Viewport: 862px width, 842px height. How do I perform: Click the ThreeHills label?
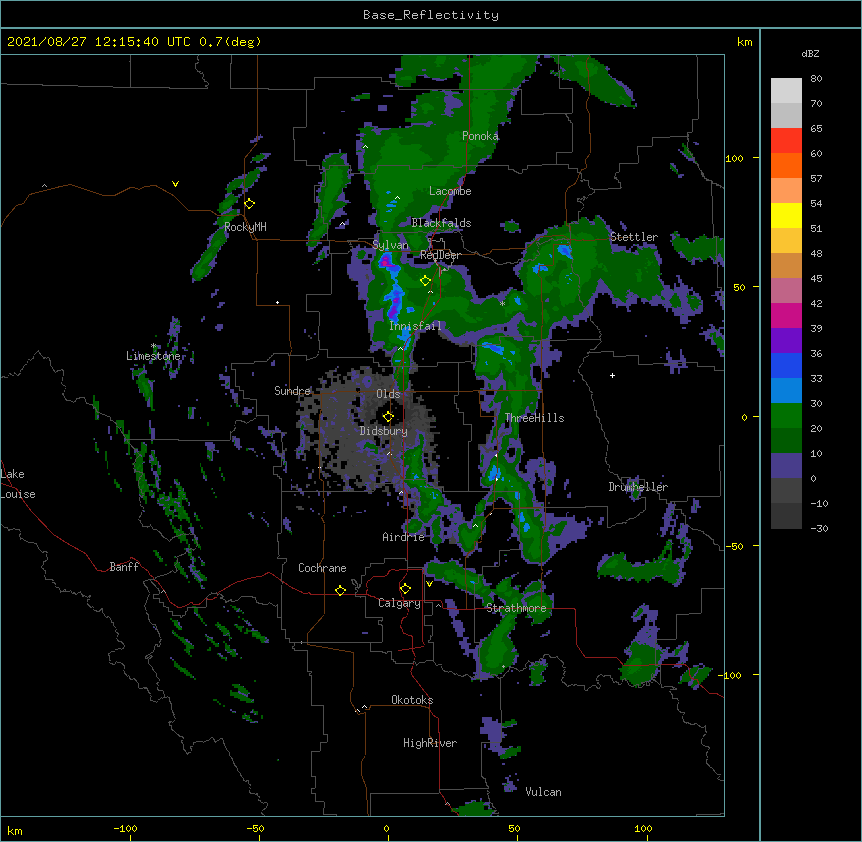534,418
